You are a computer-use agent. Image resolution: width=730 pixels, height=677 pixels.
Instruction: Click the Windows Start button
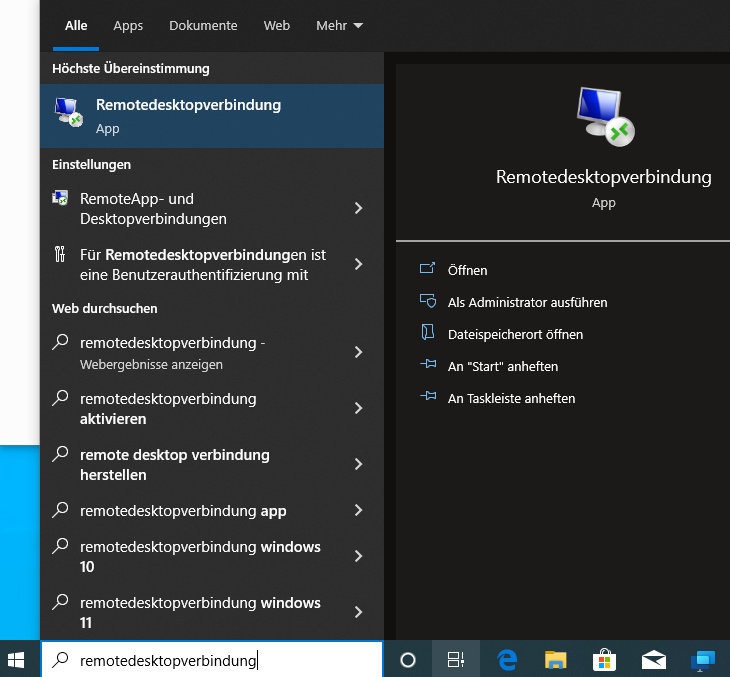tap(17, 660)
